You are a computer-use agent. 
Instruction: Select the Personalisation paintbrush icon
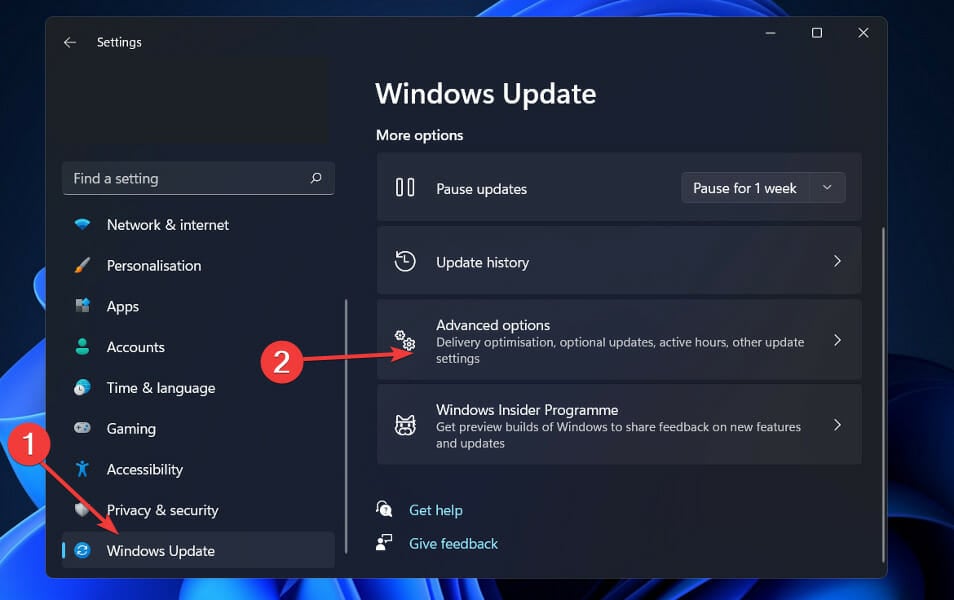[82, 265]
